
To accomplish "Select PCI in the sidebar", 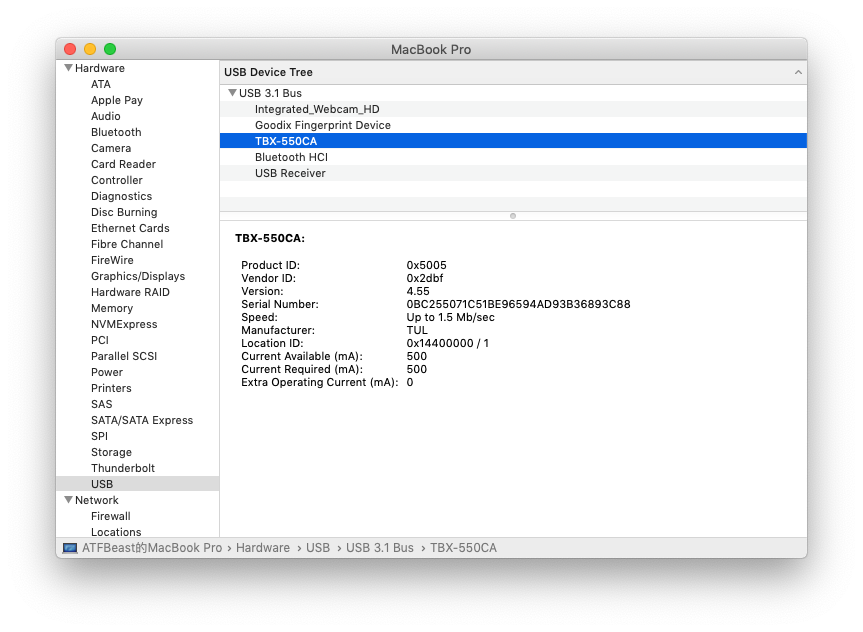I will (100, 340).
